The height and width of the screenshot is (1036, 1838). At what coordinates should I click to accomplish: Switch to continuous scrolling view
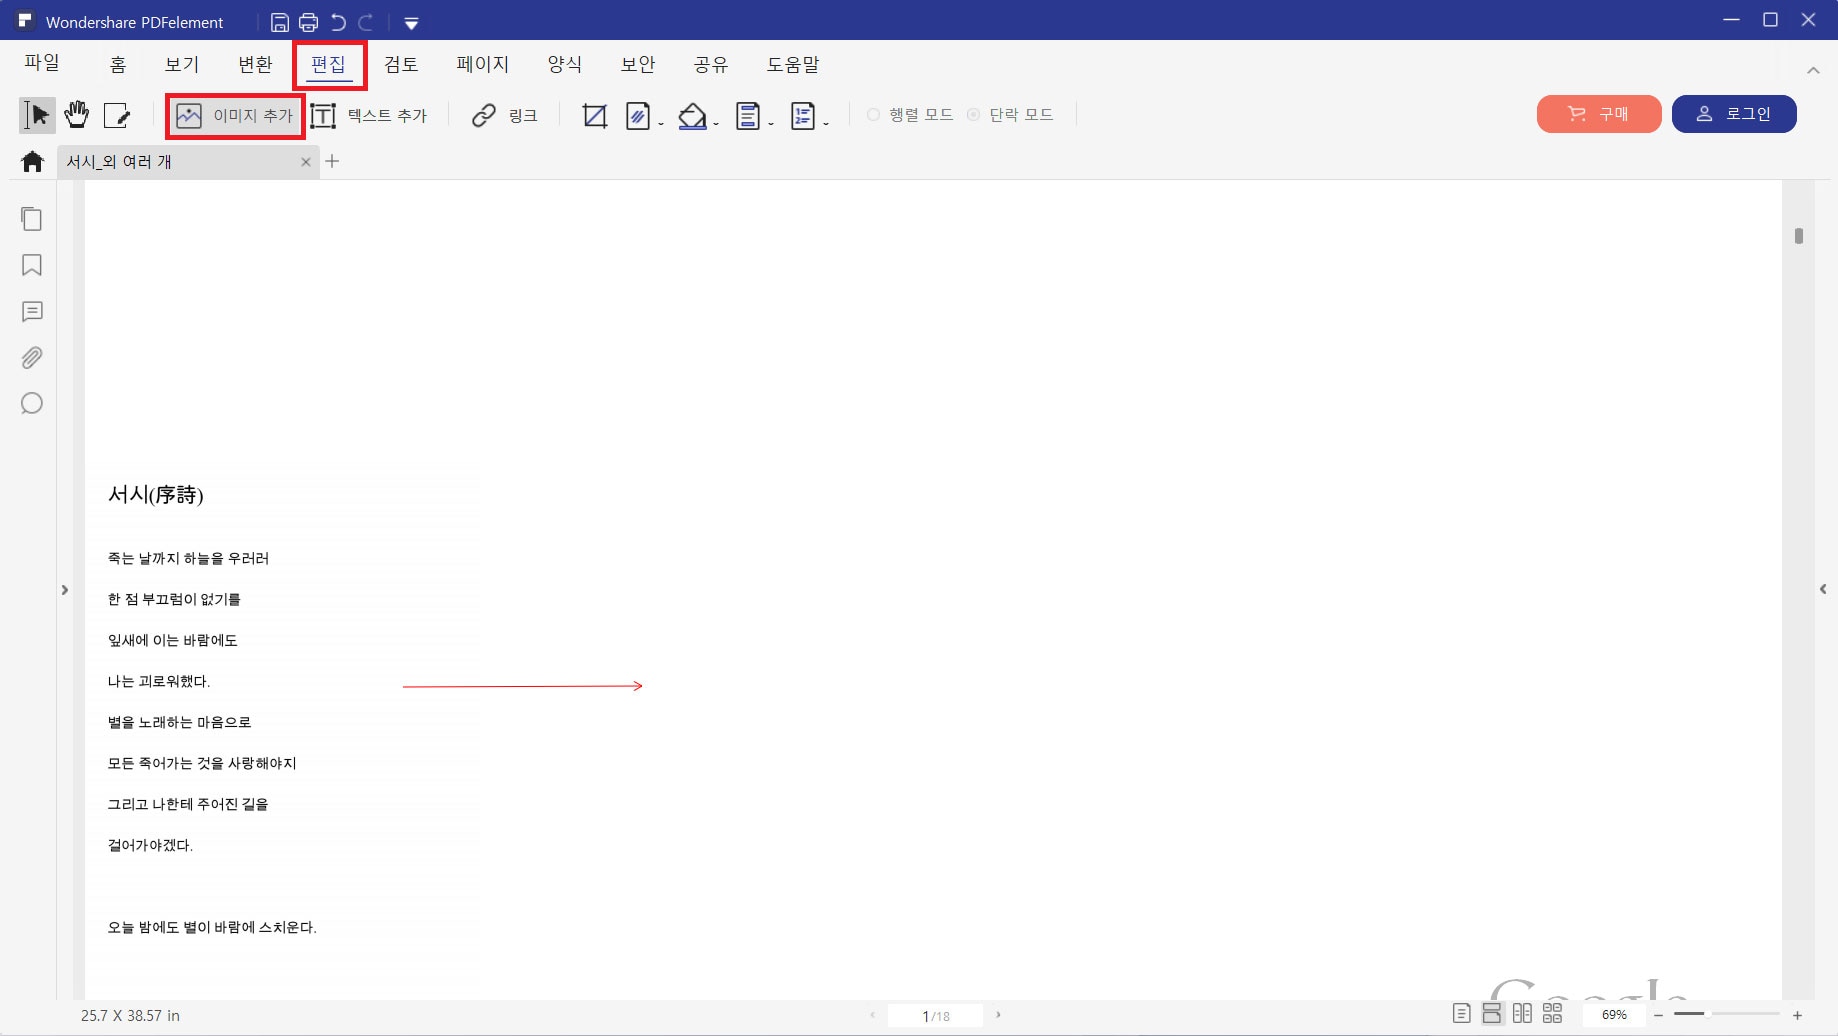pyautogui.click(x=1492, y=1014)
